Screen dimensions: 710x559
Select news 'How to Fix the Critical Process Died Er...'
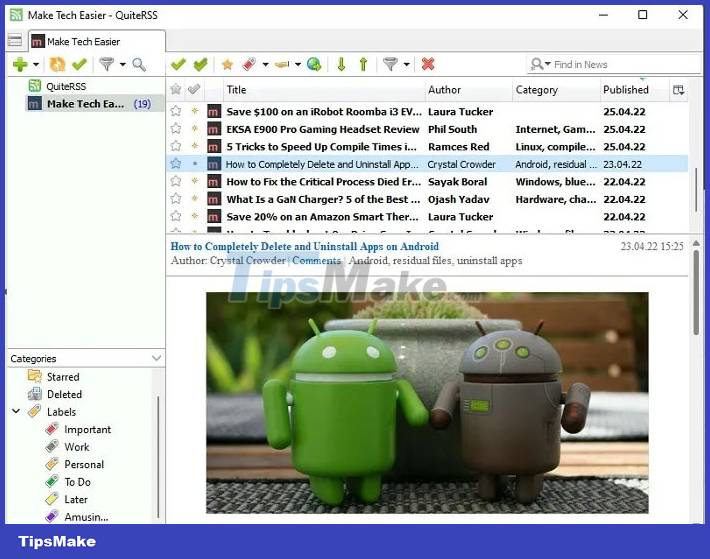(324, 182)
